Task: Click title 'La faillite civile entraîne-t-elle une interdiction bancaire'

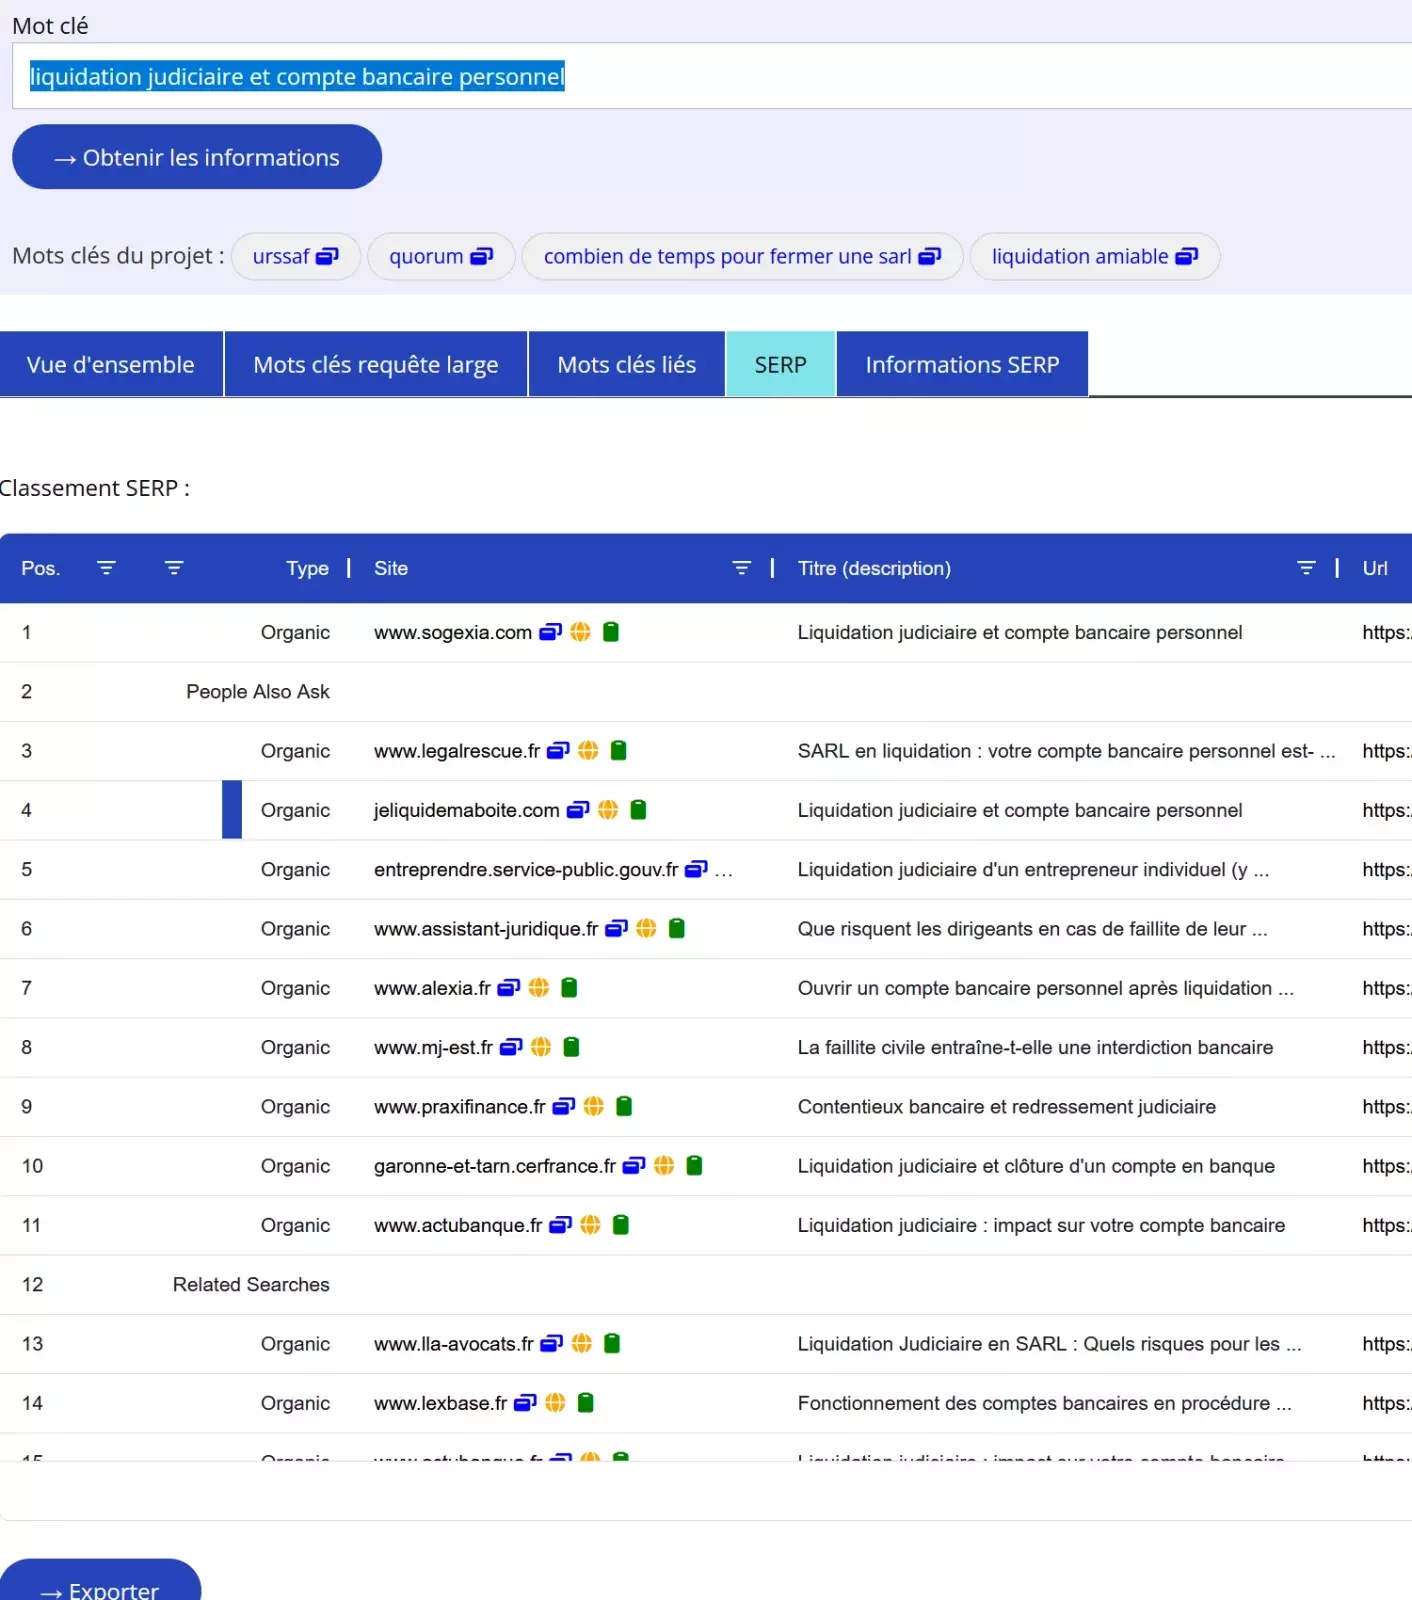Action: click(x=1035, y=1047)
